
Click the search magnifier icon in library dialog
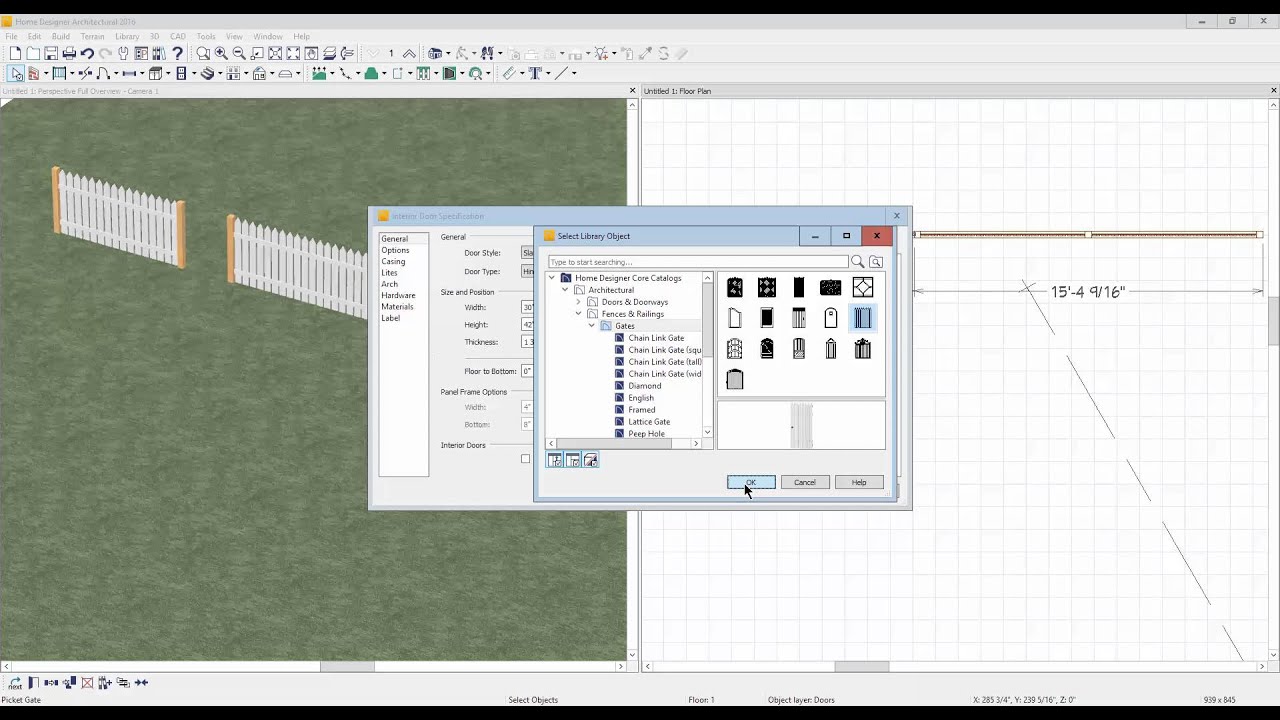tap(857, 262)
